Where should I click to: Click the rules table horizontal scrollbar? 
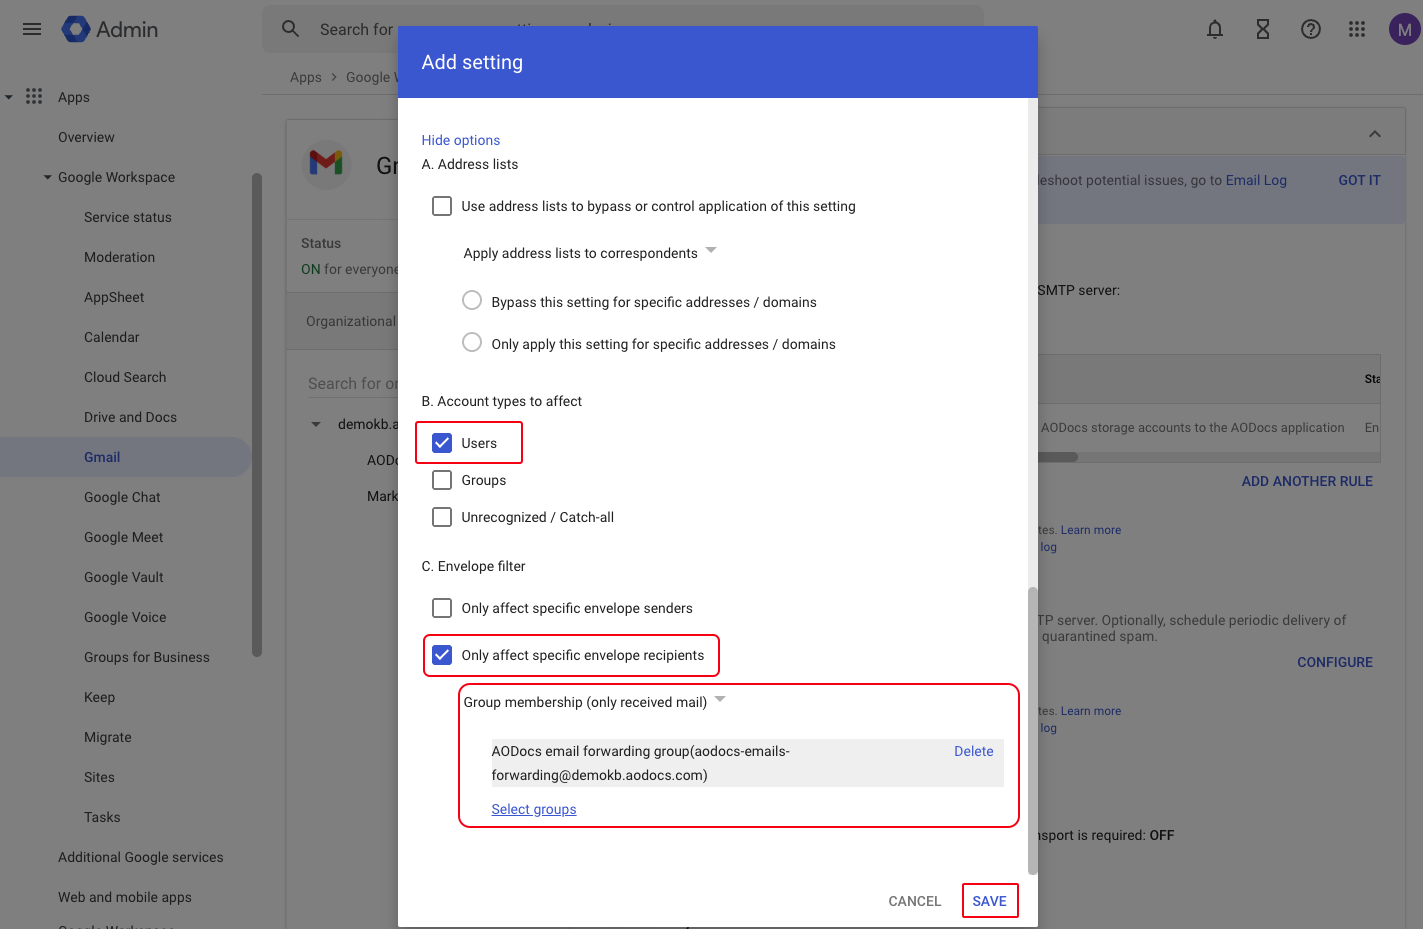coord(1058,457)
